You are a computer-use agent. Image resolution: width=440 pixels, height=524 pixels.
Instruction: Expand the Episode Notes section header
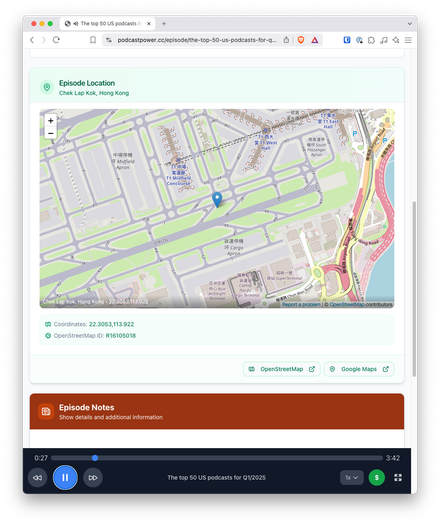click(x=217, y=411)
